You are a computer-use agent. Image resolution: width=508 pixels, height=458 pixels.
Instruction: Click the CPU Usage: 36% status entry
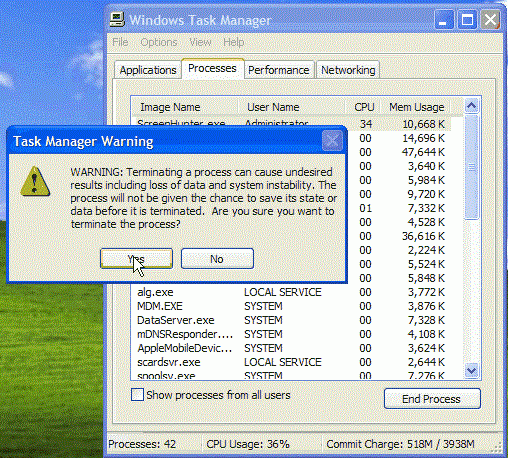tap(248, 444)
